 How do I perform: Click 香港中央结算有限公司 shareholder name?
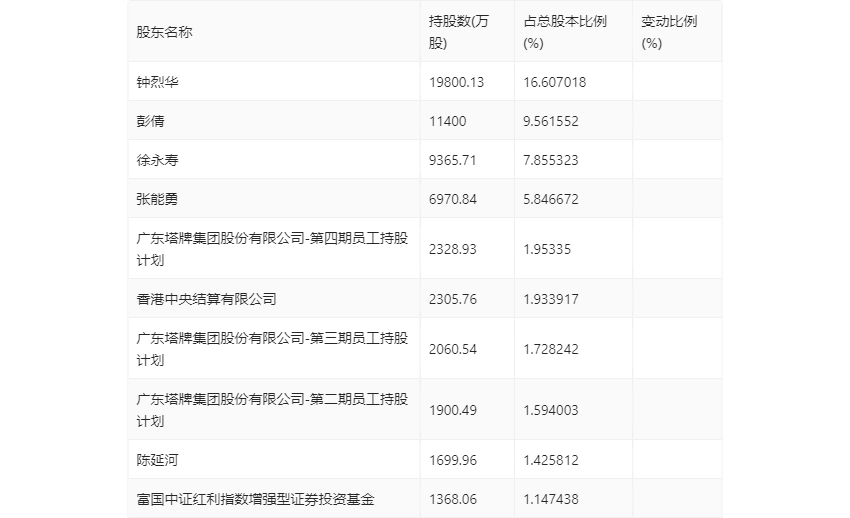click(x=206, y=299)
